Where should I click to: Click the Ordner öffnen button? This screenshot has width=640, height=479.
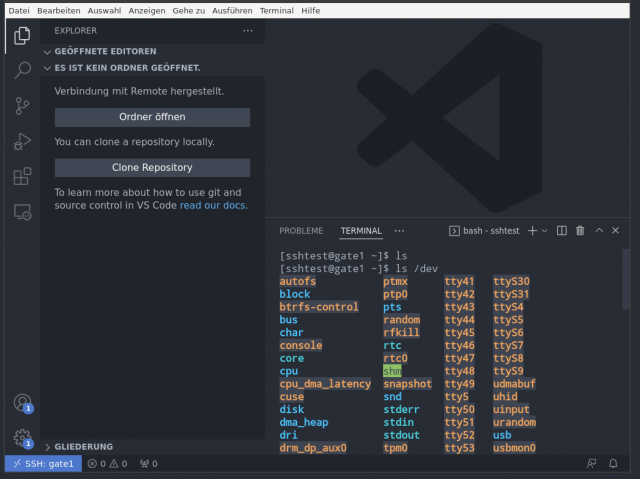click(x=152, y=117)
